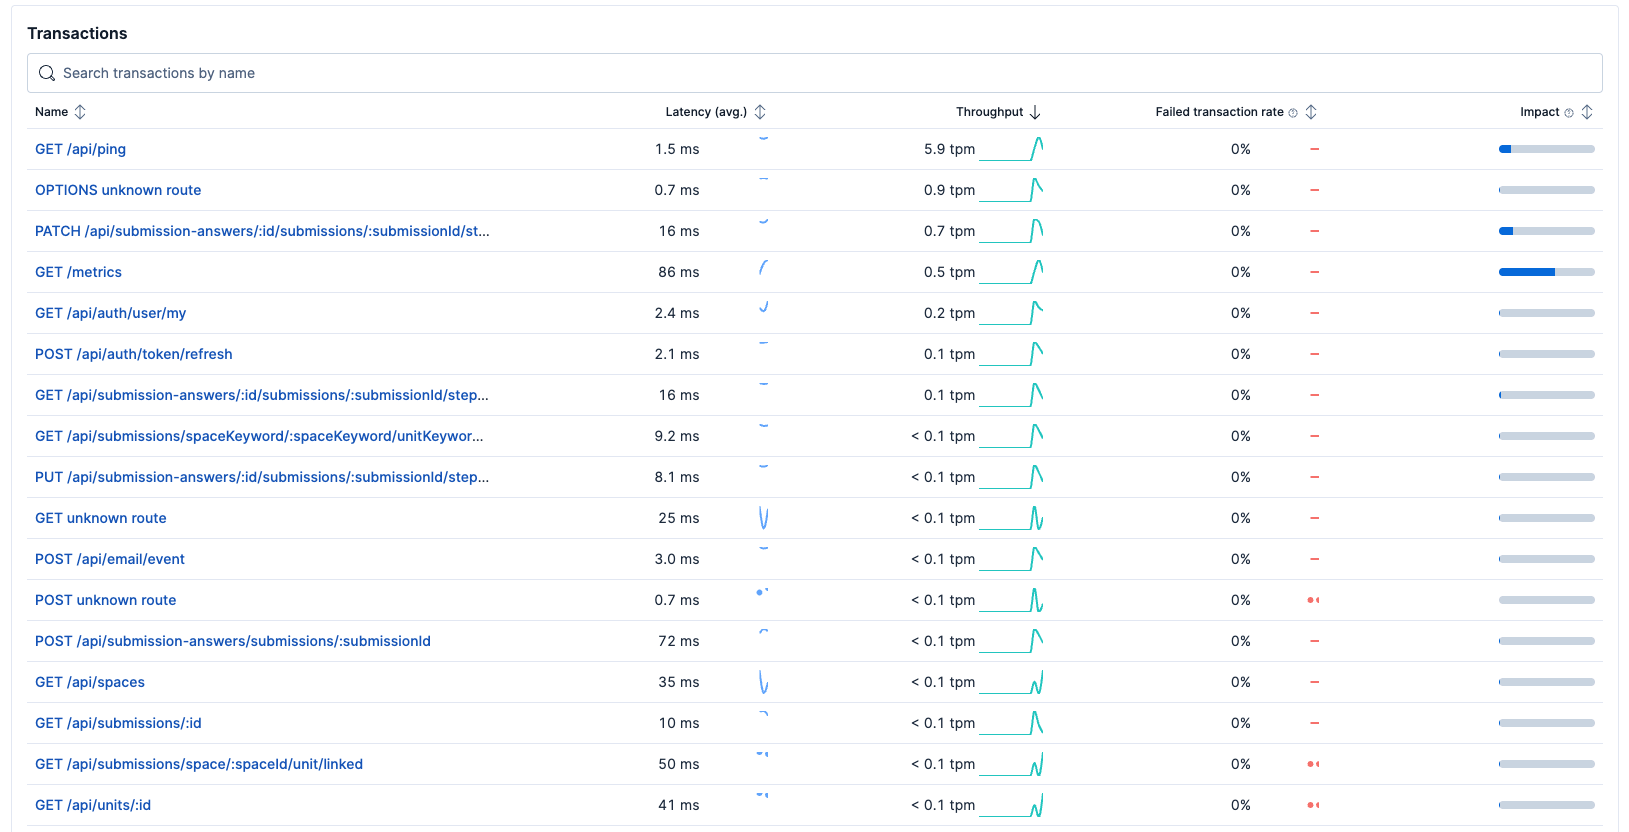
Task: Open PUT submission-answers step transaction link
Action: coord(262,477)
